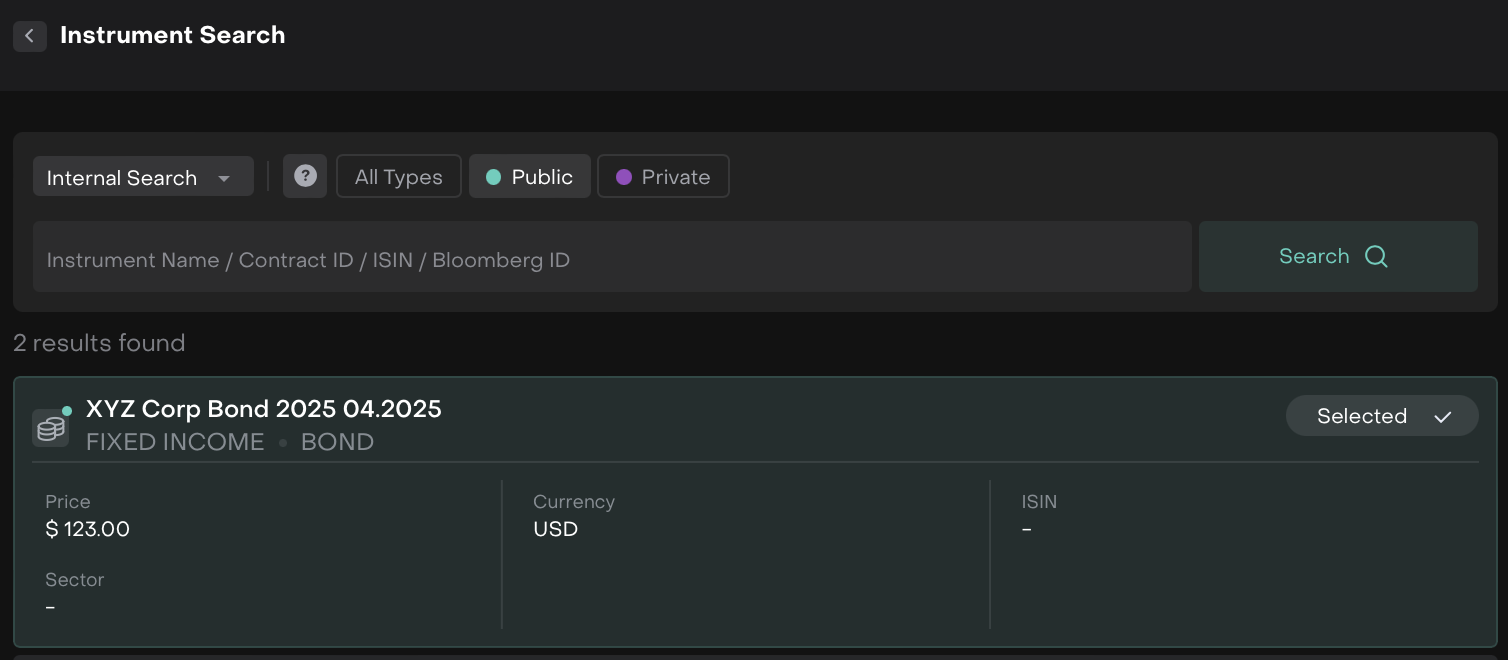Toggle the Private instrument filter
The height and width of the screenshot is (660, 1508).
click(x=663, y=177)
